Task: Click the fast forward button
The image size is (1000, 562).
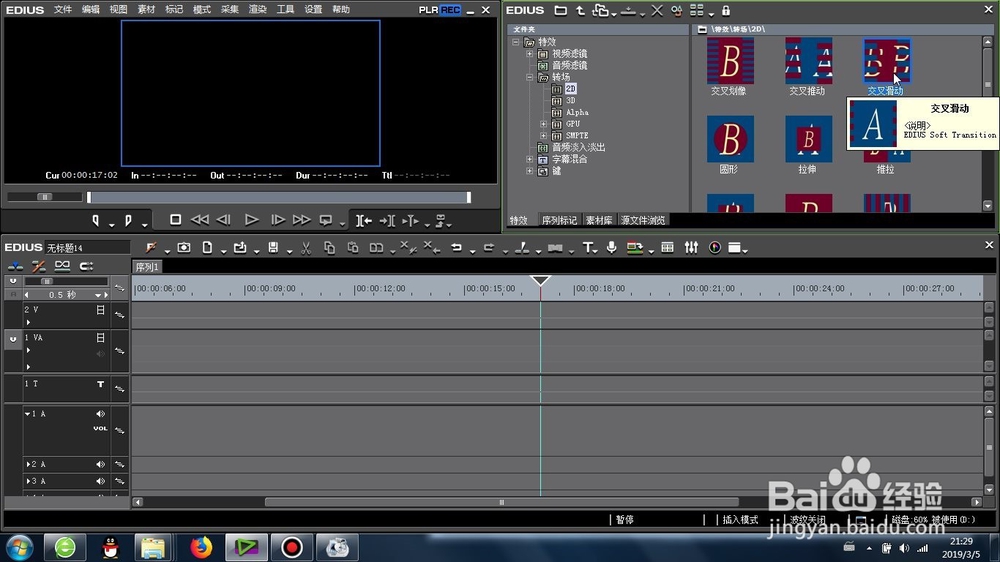Action: point(301,219)
